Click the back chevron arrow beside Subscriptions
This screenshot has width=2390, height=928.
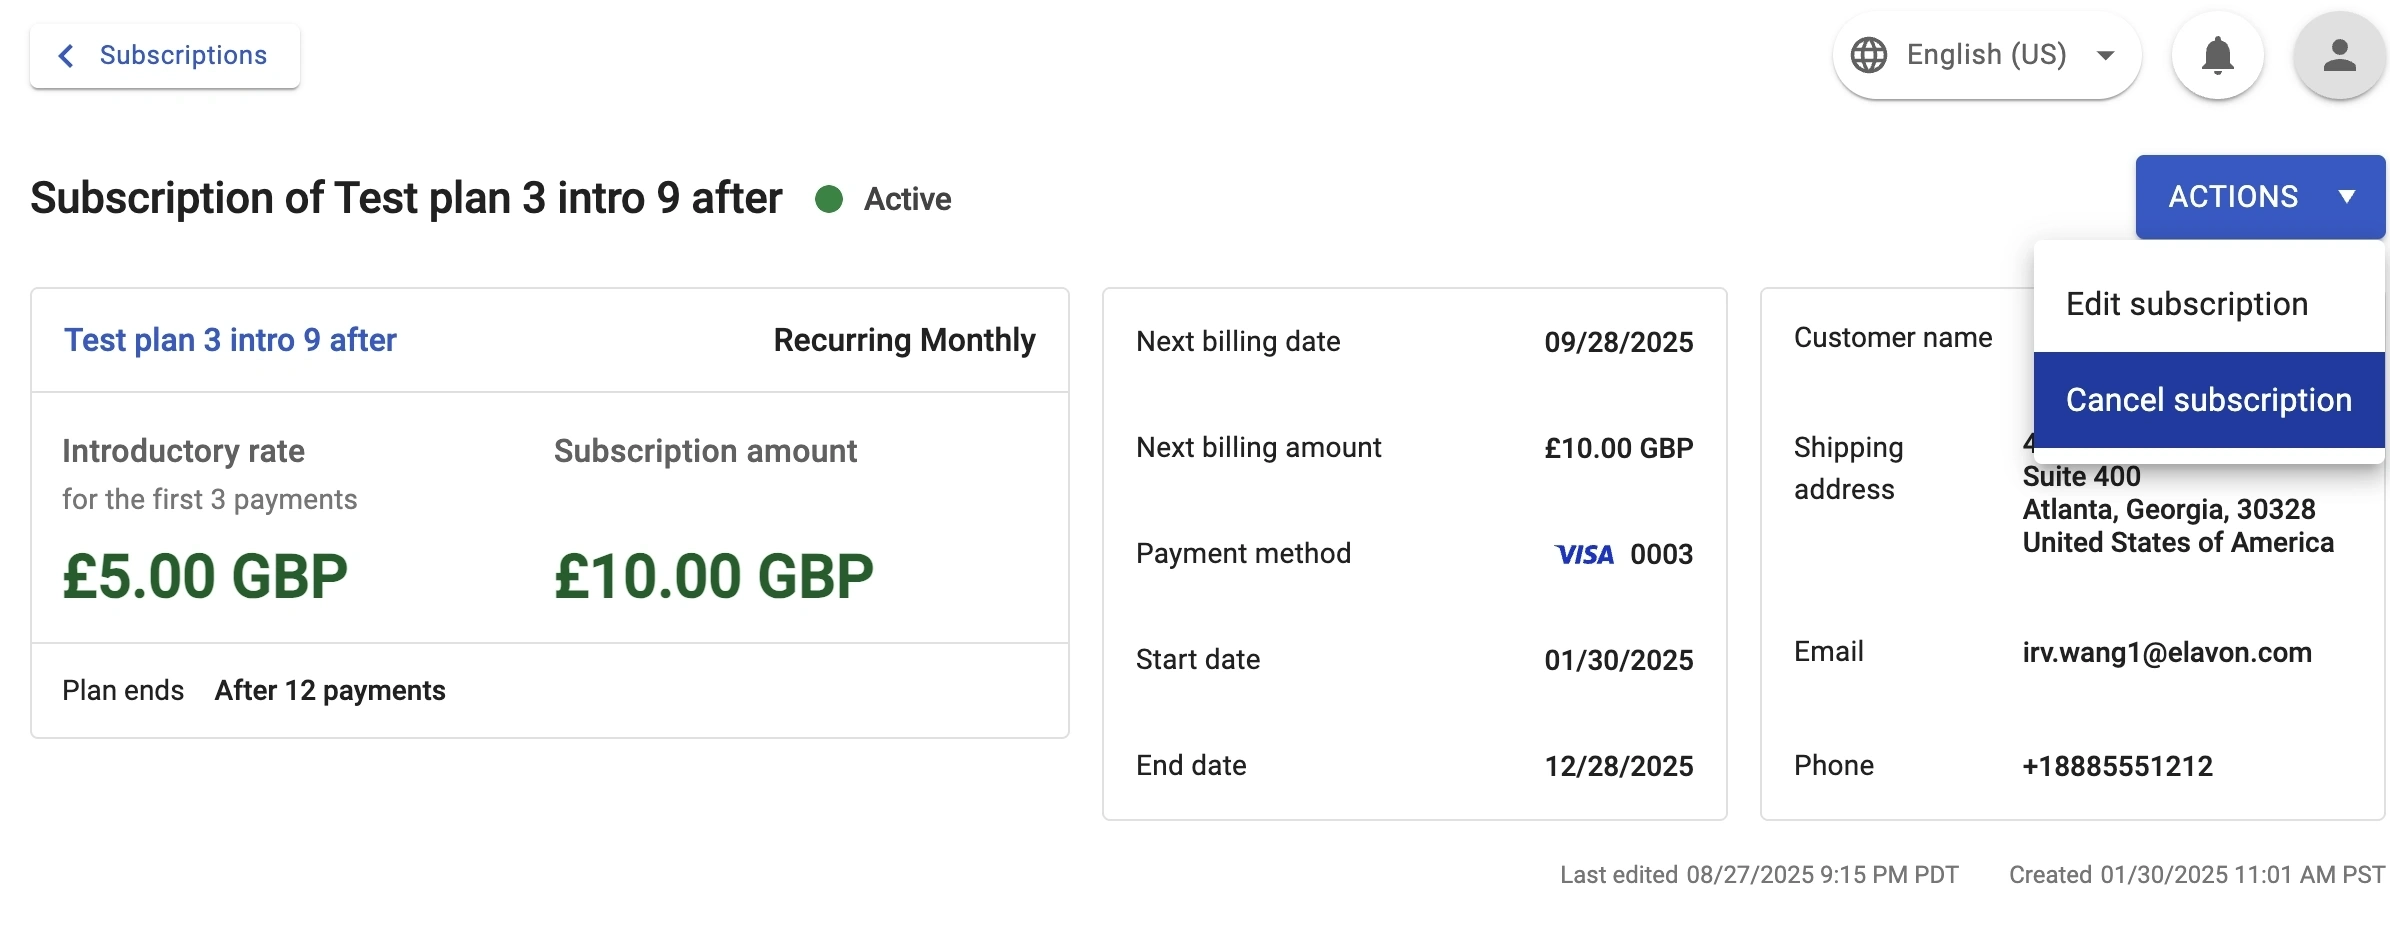pos(66,55)
